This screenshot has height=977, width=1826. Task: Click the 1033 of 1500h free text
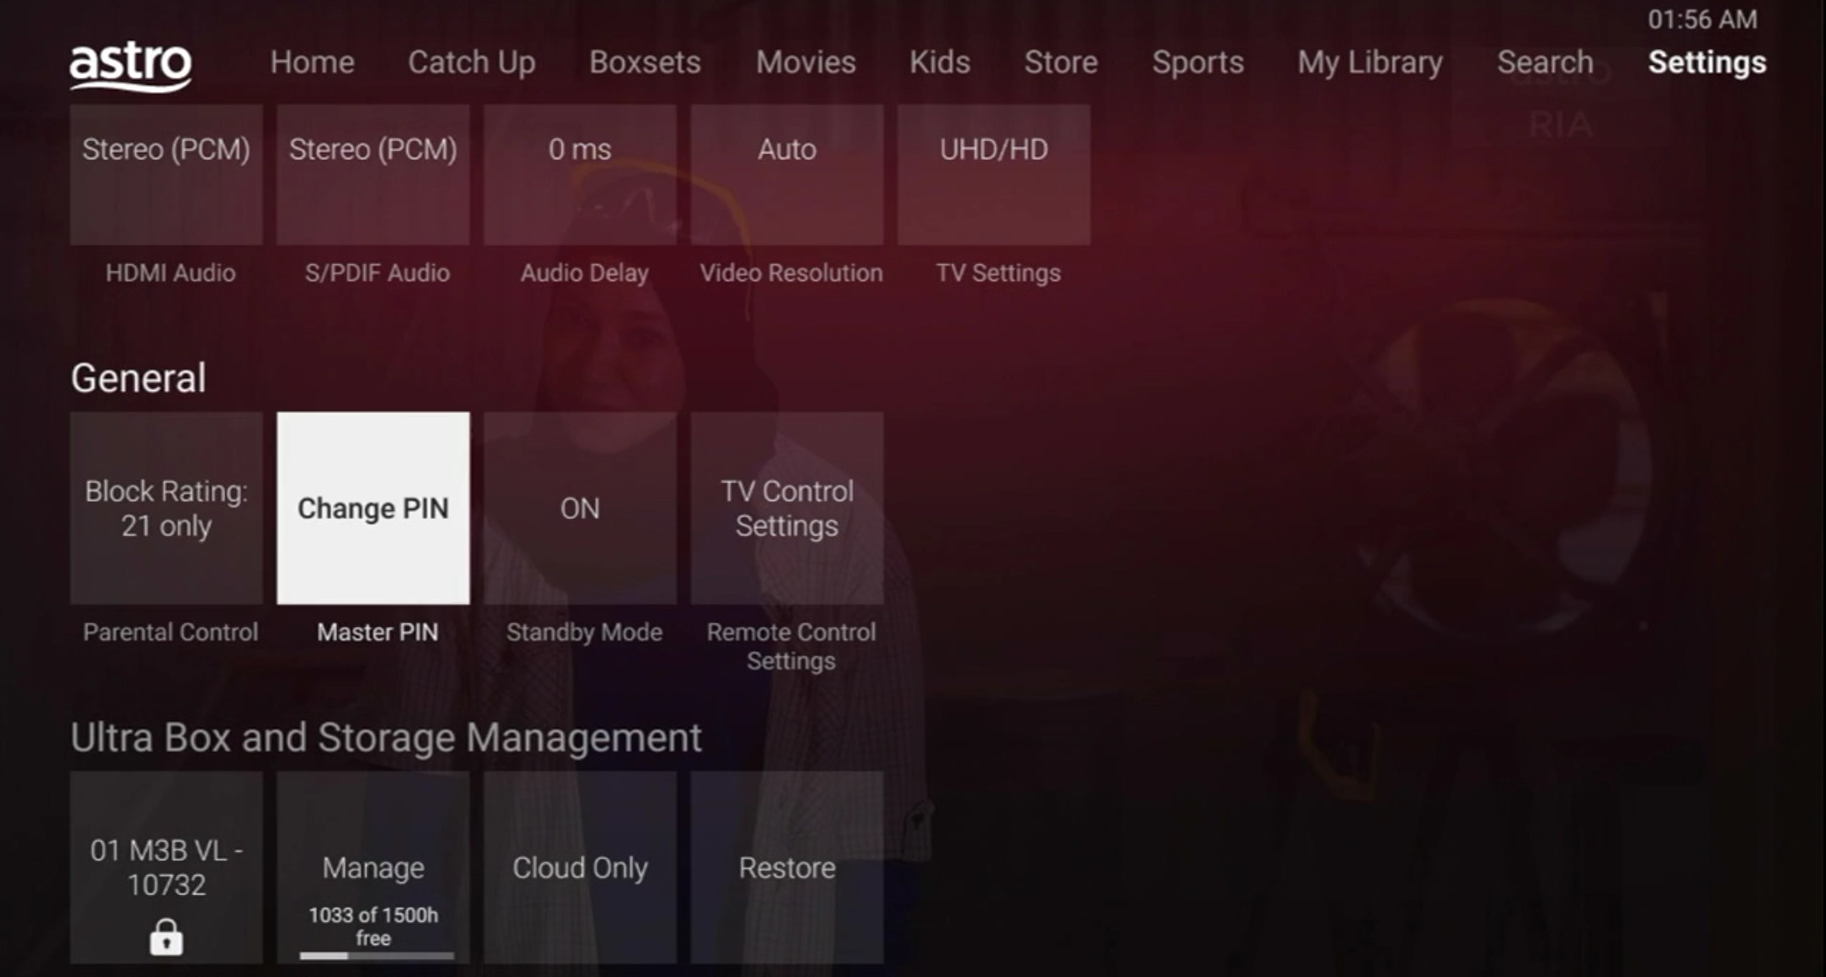coord(373,926)
